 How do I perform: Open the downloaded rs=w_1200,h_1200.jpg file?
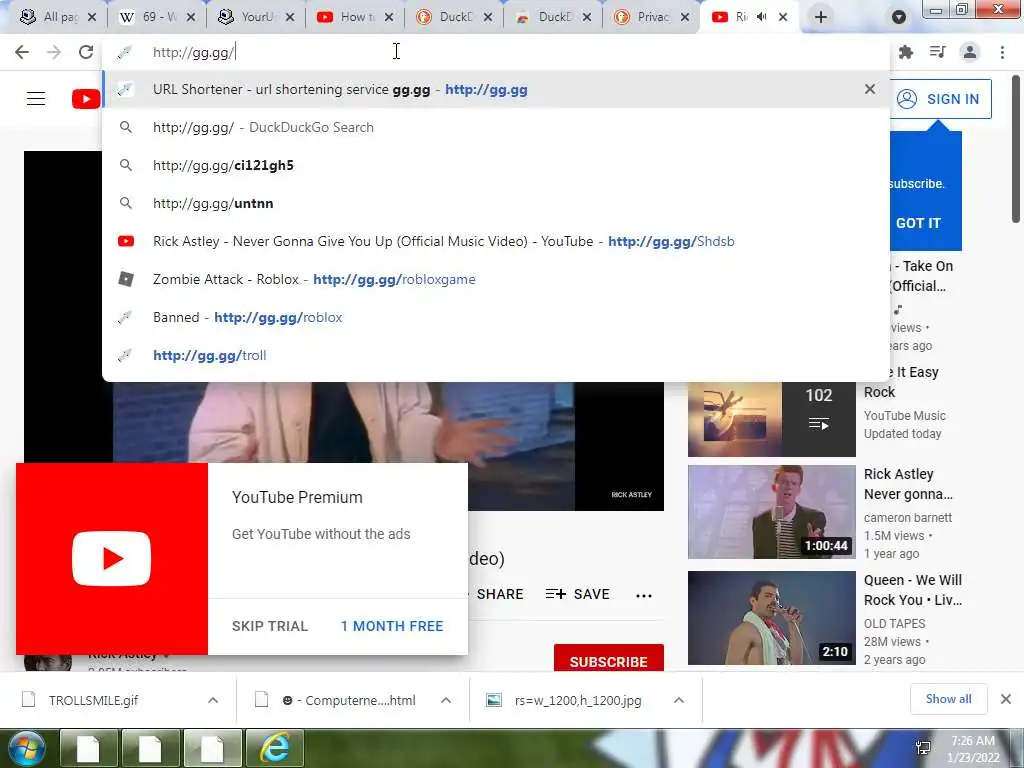click(x=577, y=700)
